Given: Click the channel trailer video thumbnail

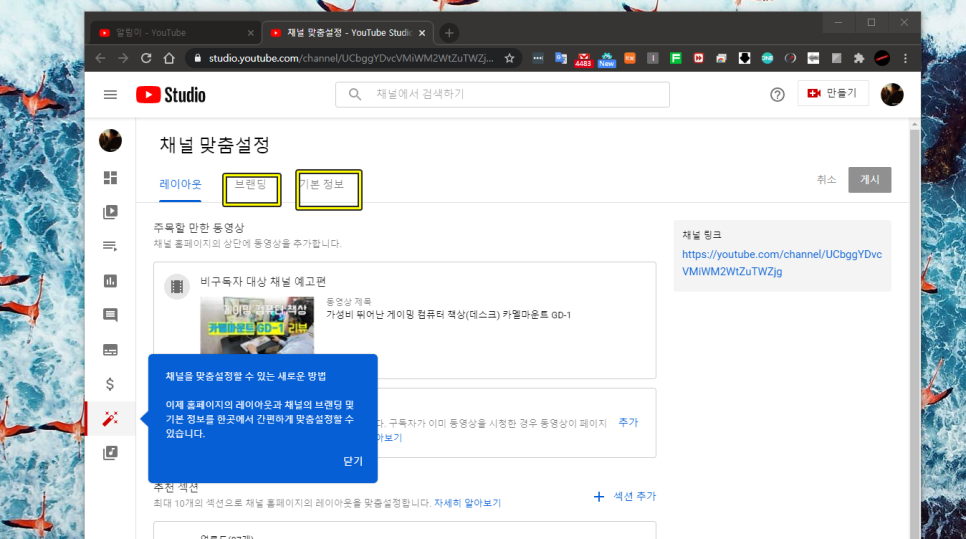Looking at the screenshot, I should (x=257, y=325).
